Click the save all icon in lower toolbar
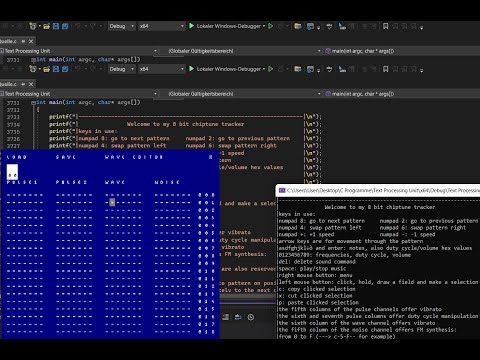 click(x=65, y=69)
